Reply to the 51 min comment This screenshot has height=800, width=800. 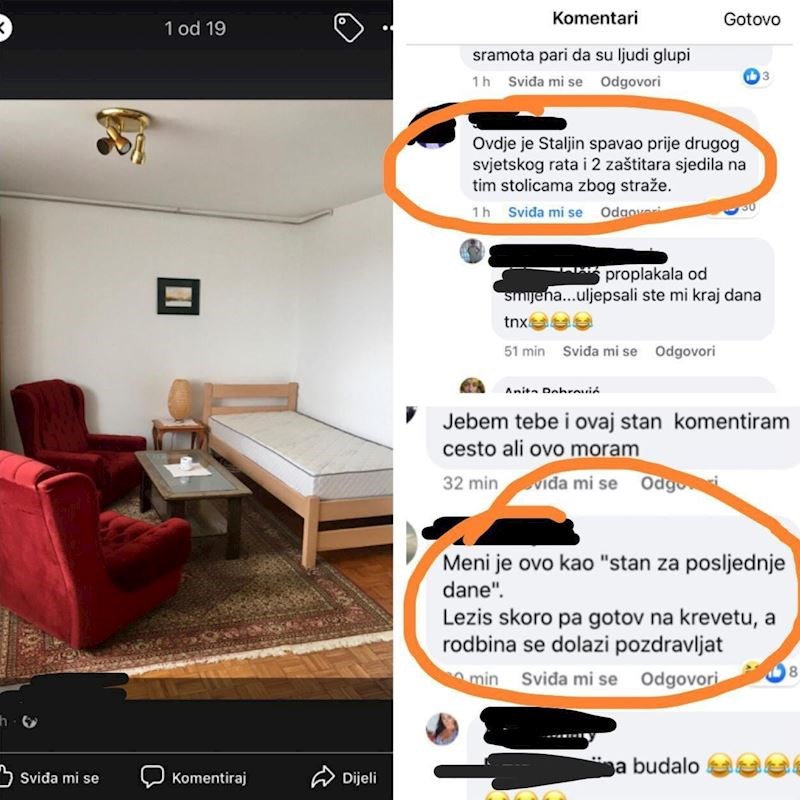[x=685, y=351]
